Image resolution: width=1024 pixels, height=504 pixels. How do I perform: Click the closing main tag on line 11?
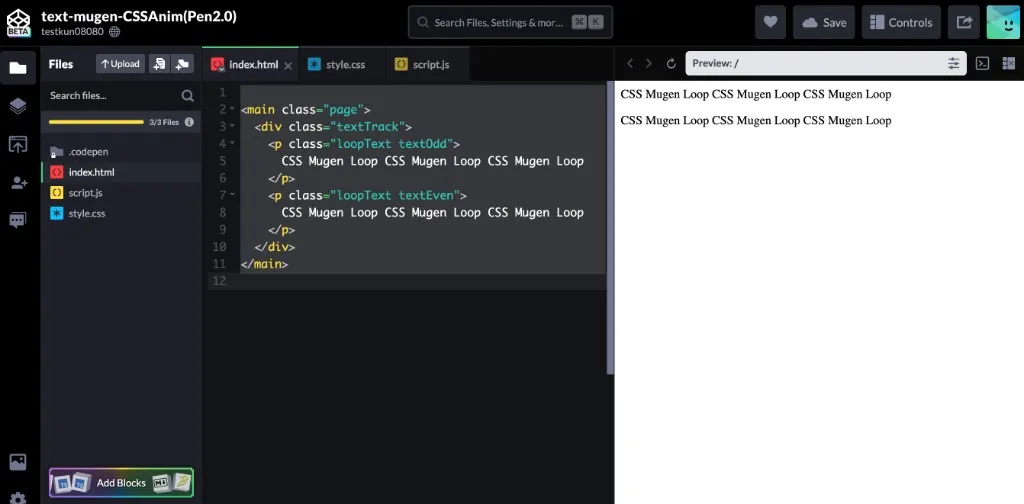[264, 264]
